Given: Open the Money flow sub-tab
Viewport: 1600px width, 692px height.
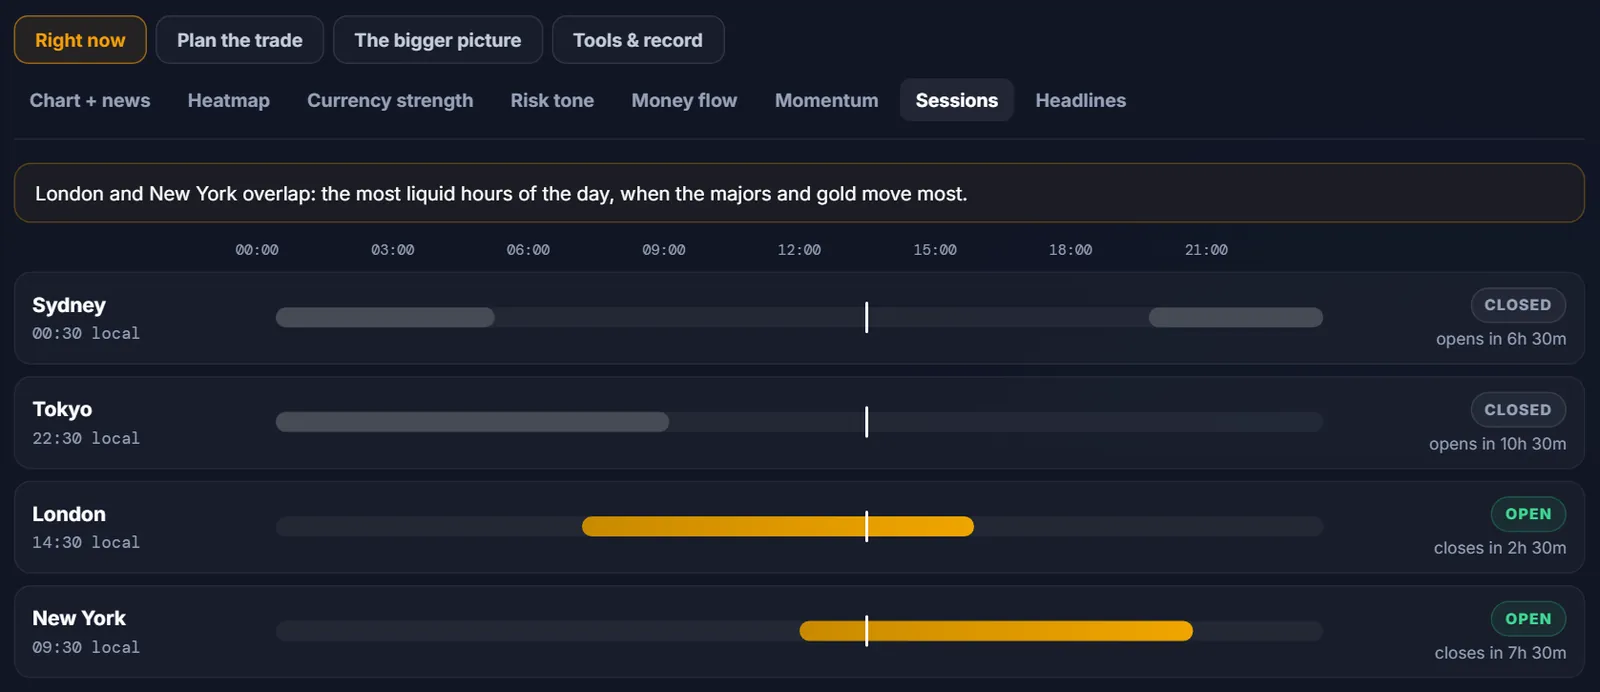Looking at the screenshot, I should (x=684, y=100).
